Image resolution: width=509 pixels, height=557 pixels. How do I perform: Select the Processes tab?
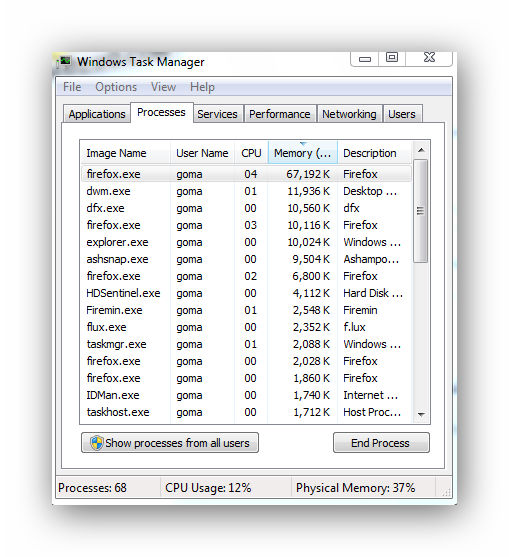[162, 113]
